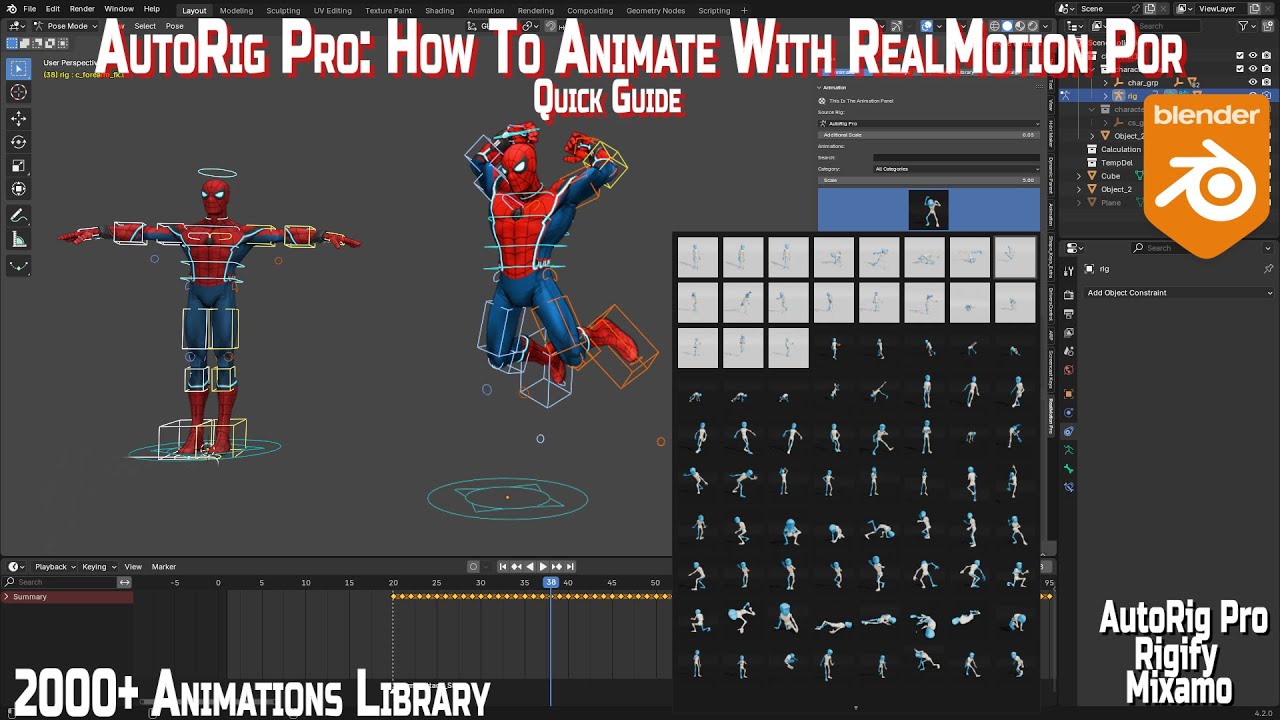Open the Window menu
Image resolution: width=1280 pixels, height=720 pixels.
[x=119, y=9]
